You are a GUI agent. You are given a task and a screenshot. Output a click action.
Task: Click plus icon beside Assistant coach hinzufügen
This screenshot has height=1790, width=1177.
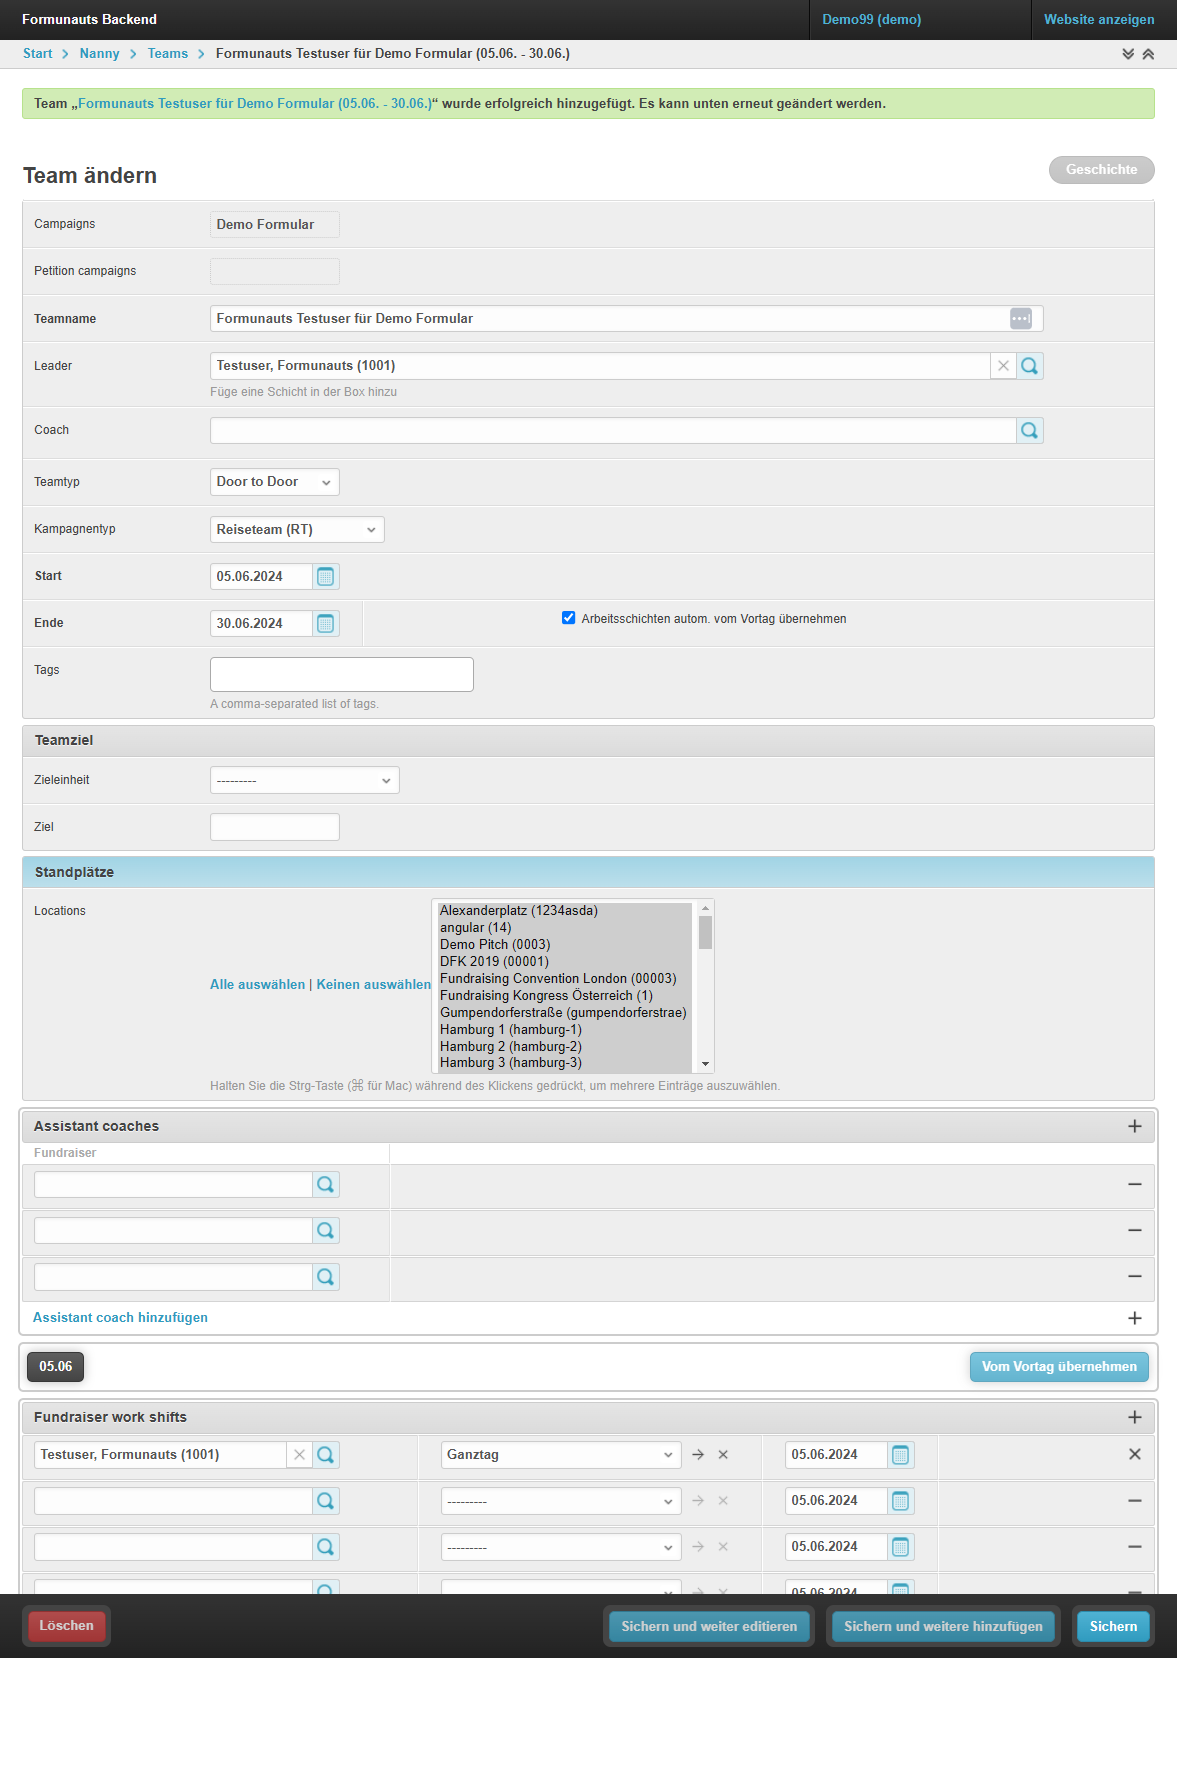[1135, 1318]
